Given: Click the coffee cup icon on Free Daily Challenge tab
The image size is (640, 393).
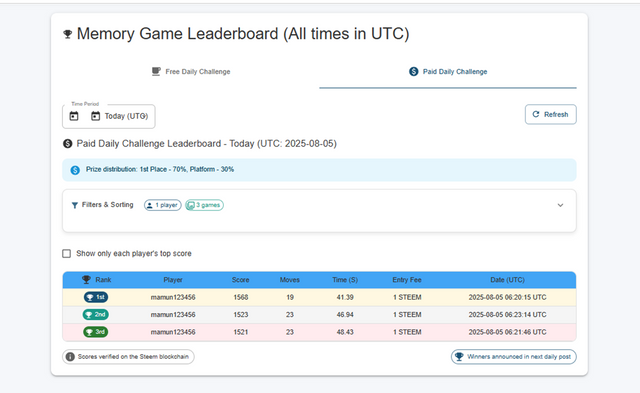Looking at the screenshot, I should tap(156, 72).
